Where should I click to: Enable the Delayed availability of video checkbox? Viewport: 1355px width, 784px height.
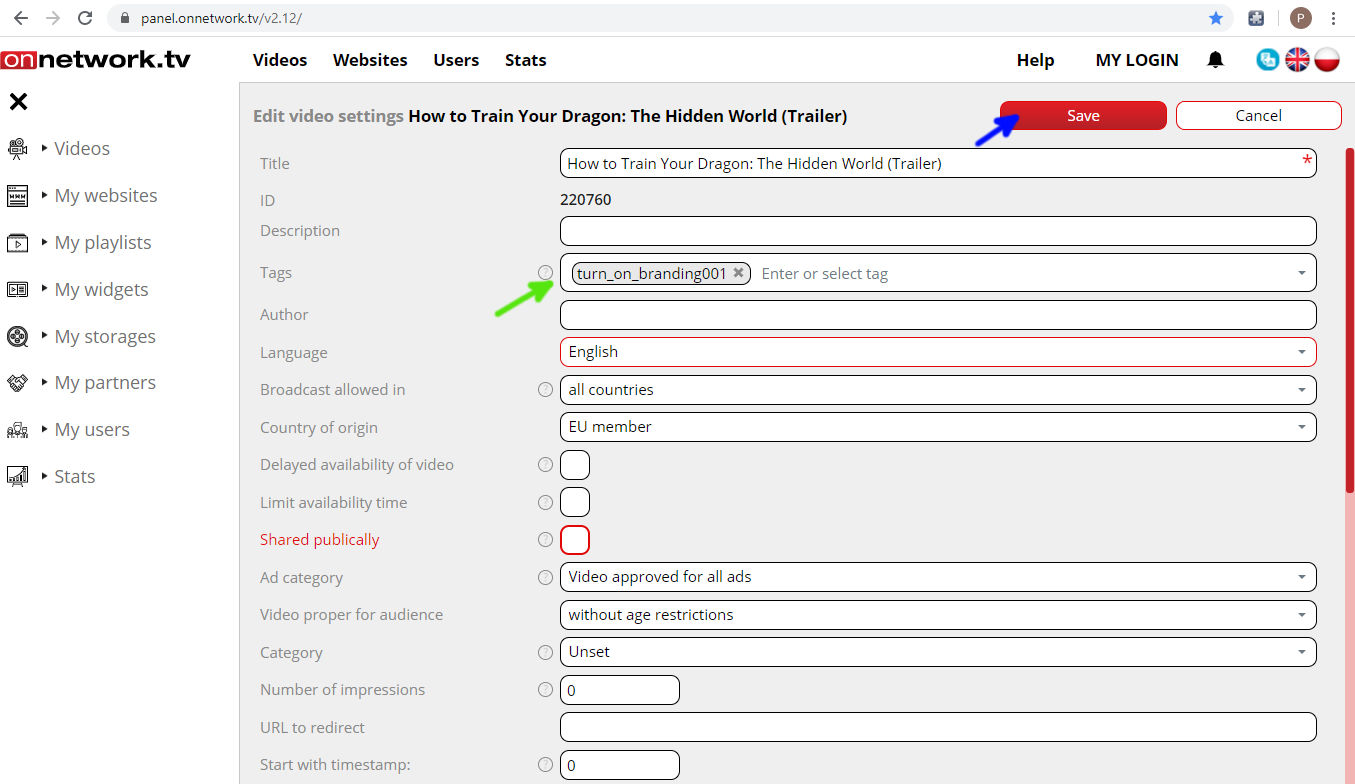pos(575,465)
